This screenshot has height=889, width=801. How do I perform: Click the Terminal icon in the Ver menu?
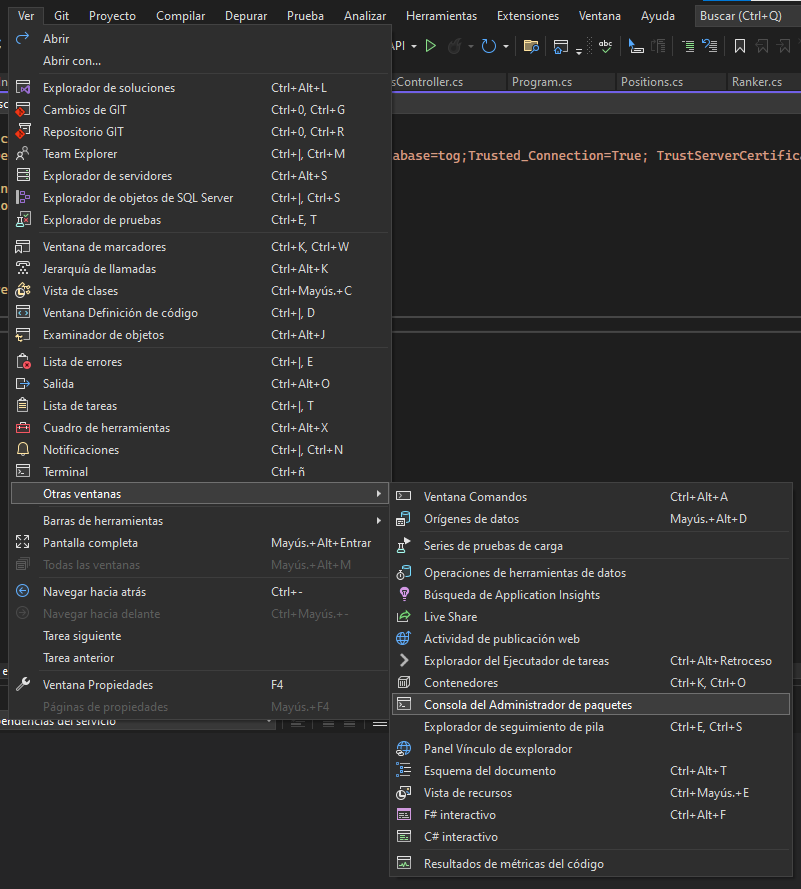[x=23, y=471]
